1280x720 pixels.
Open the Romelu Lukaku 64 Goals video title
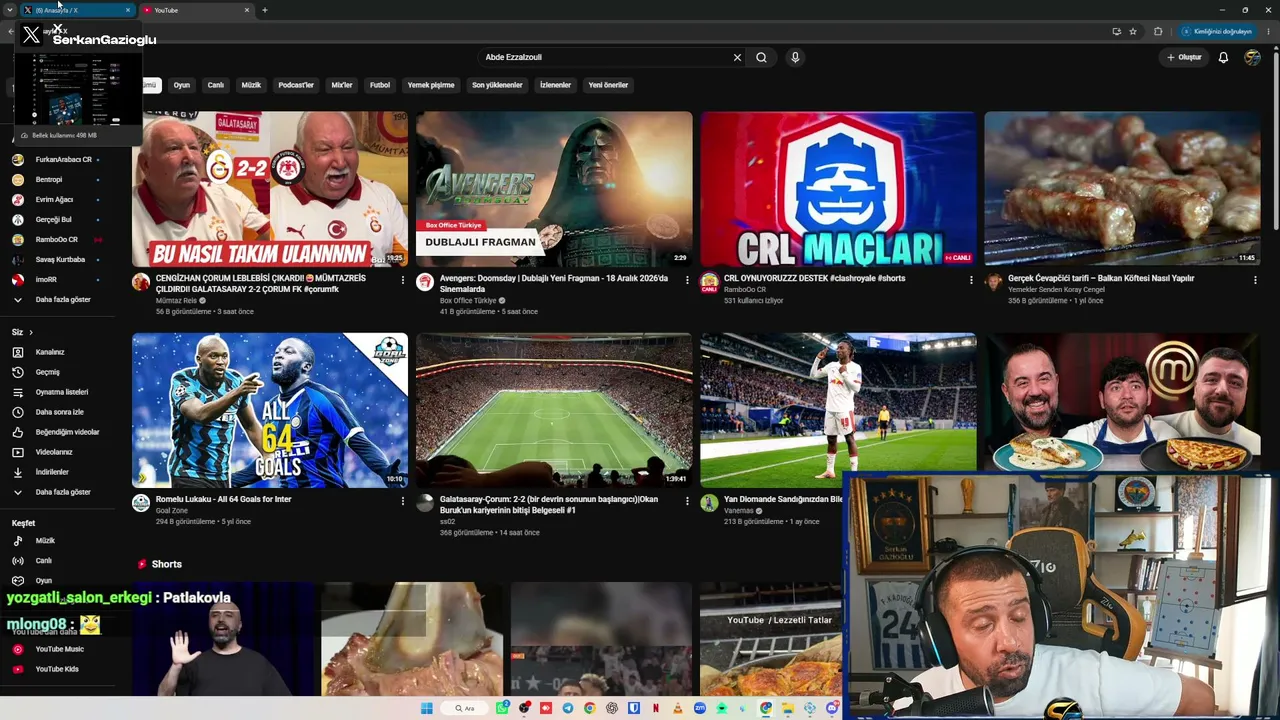point(224,499)
